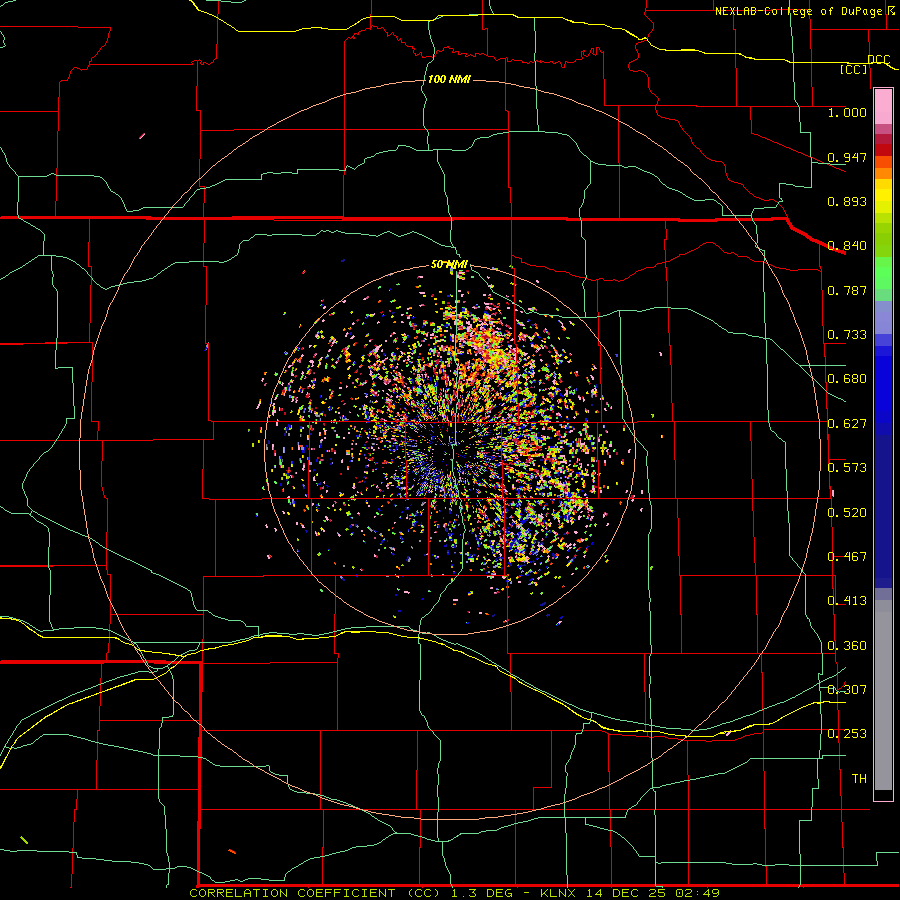
Task: Click the [CC] label above the color bar
Action: pos(854,69)
